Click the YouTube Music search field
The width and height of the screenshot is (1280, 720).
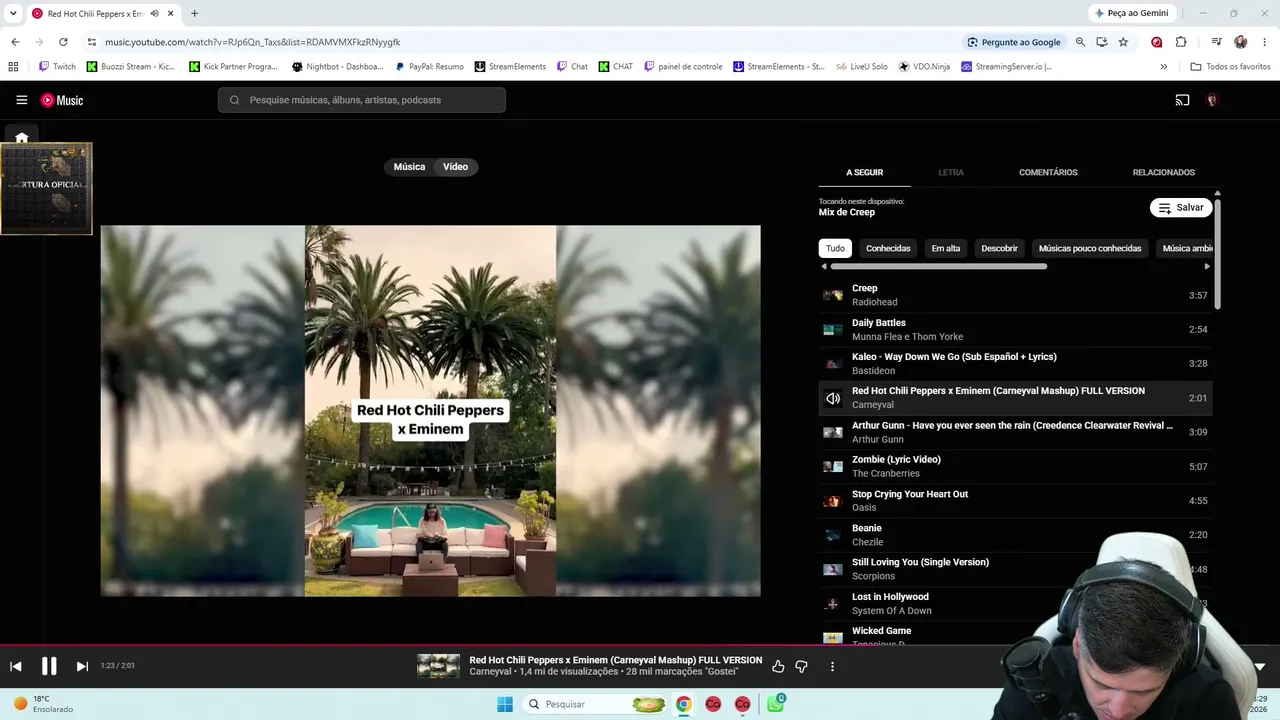pos(362,100)
